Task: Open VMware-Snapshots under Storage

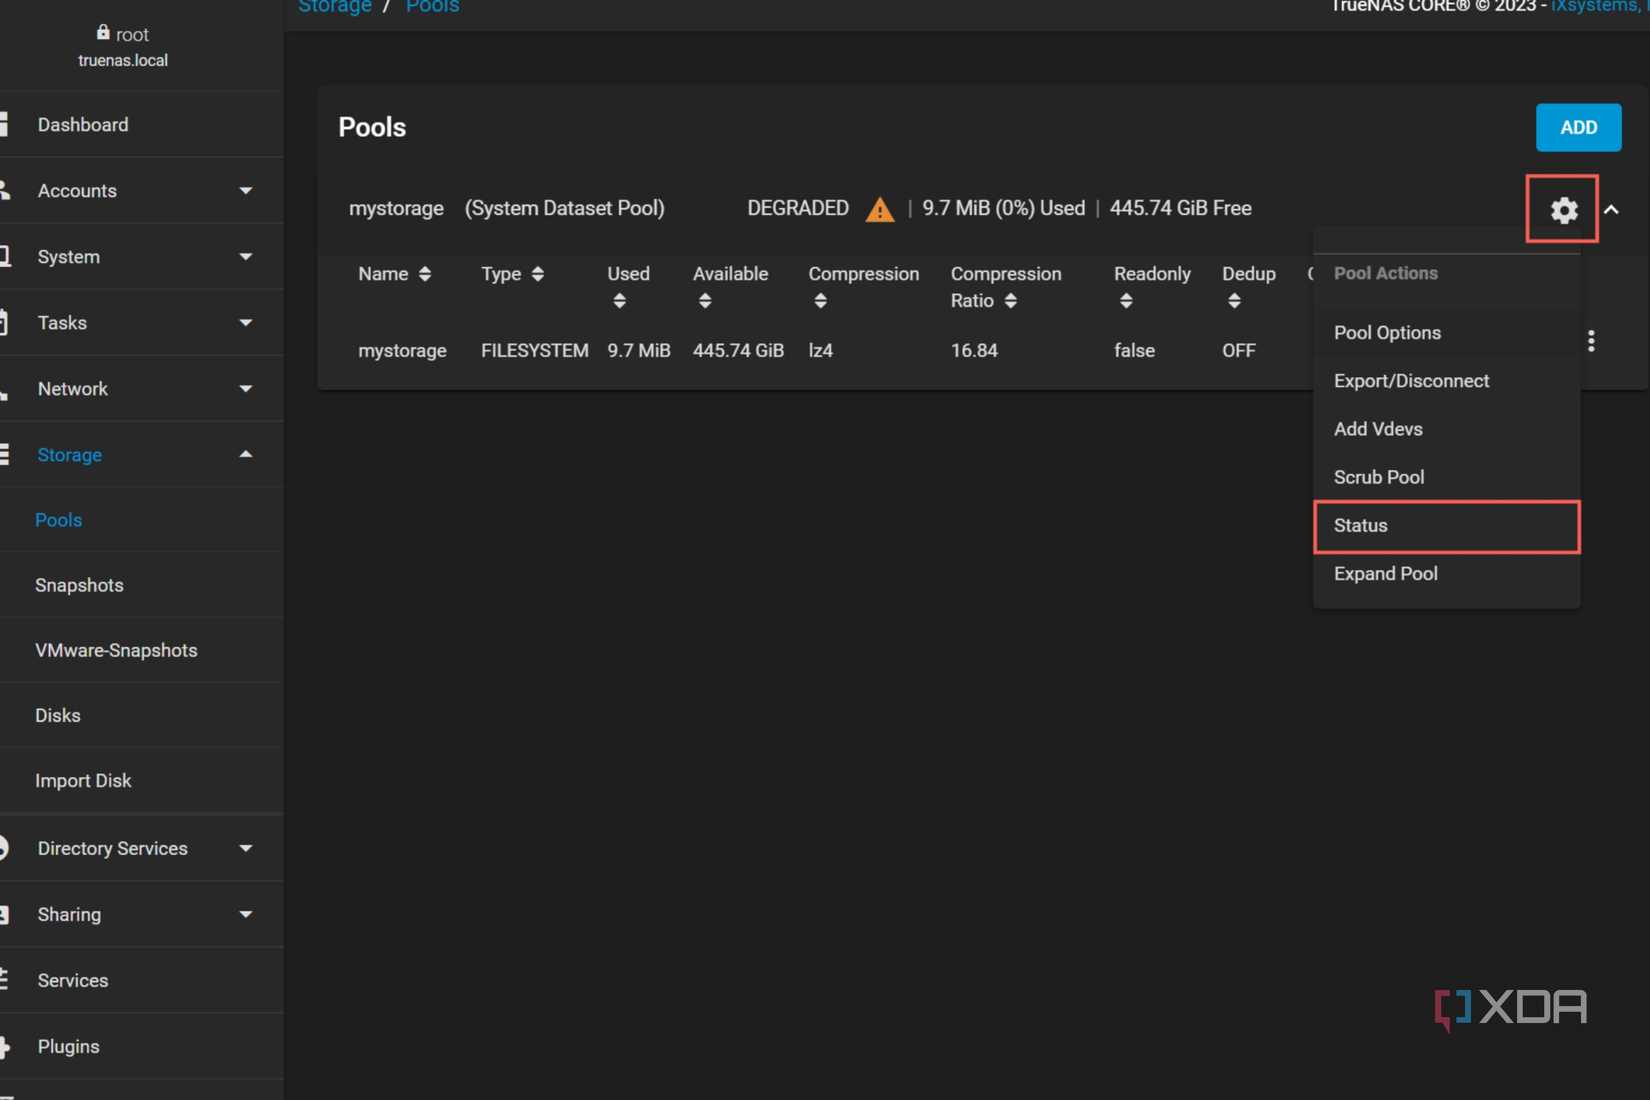Action: [141, 650]
